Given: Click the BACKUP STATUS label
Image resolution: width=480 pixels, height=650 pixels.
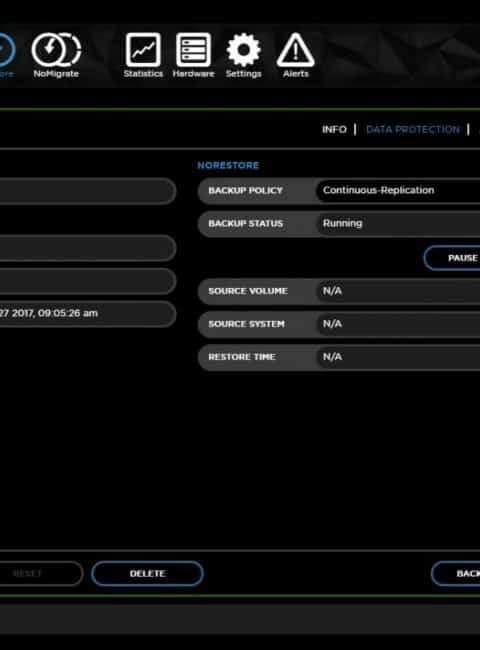Looking at the screenshot, I should (x=245, y=224).
